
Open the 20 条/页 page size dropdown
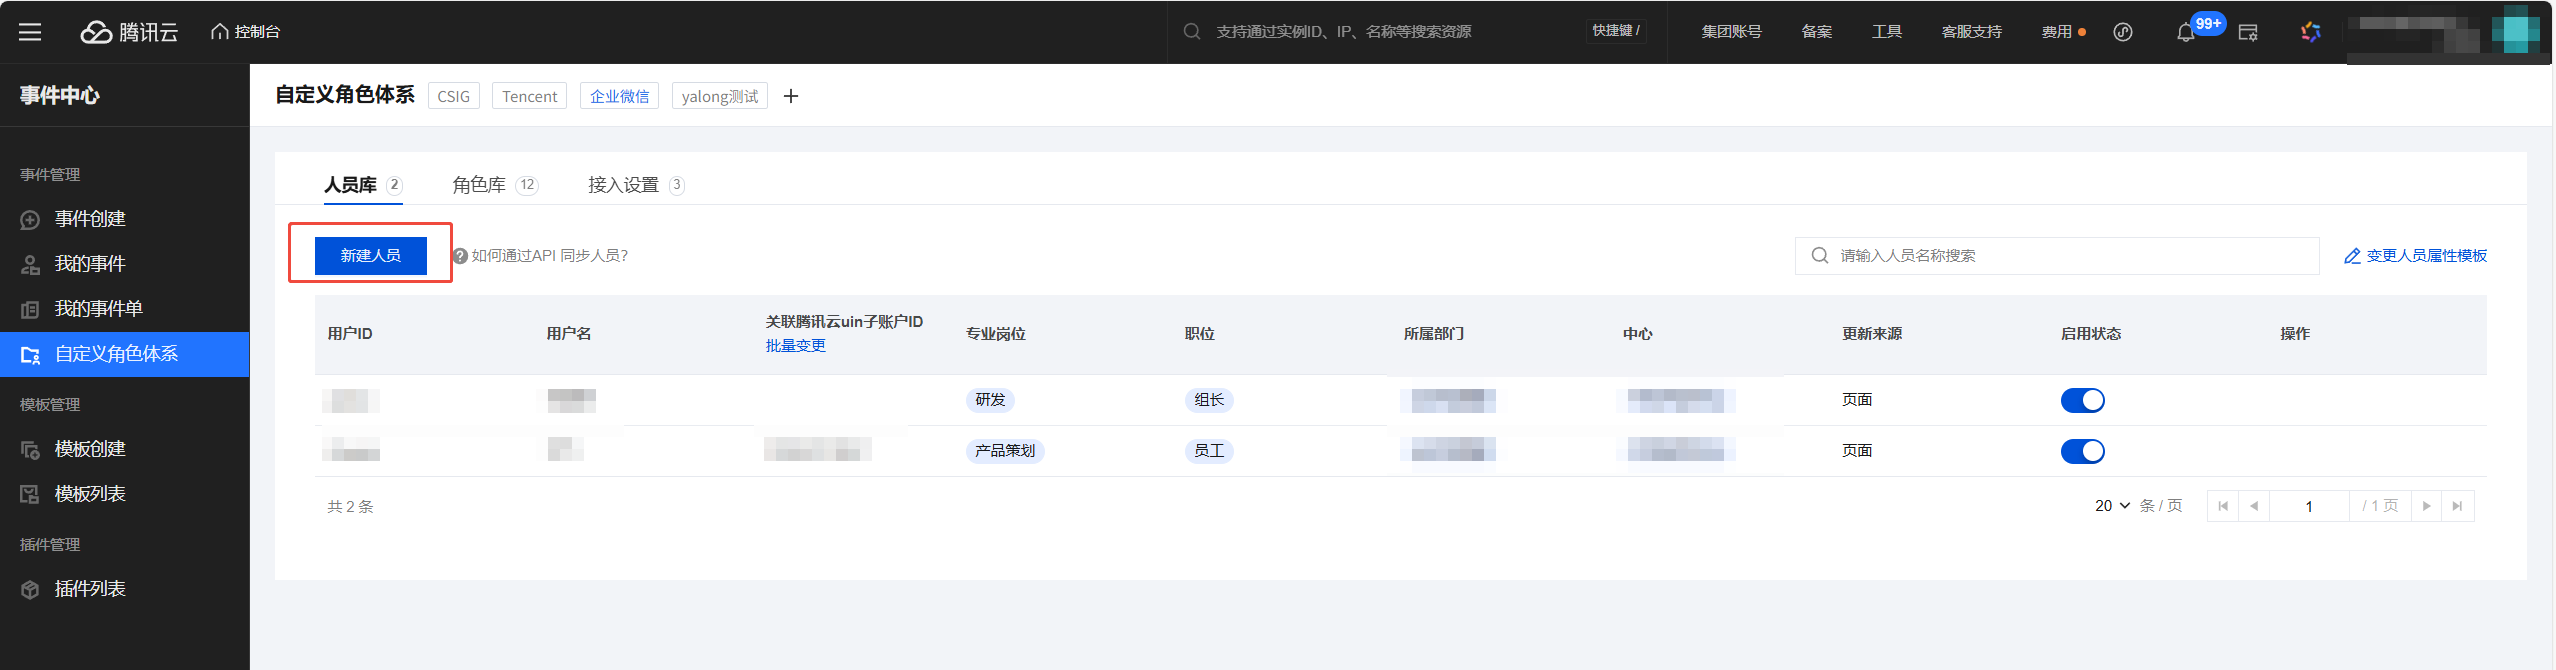click(x=2112, y=506)
